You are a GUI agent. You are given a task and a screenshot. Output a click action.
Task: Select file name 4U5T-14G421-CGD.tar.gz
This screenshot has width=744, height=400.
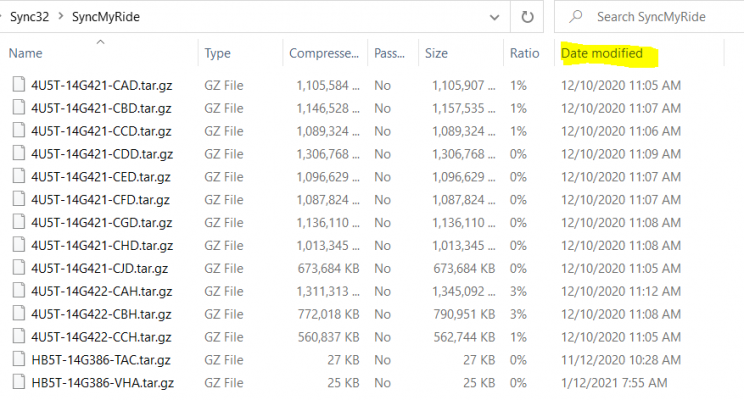102,223
